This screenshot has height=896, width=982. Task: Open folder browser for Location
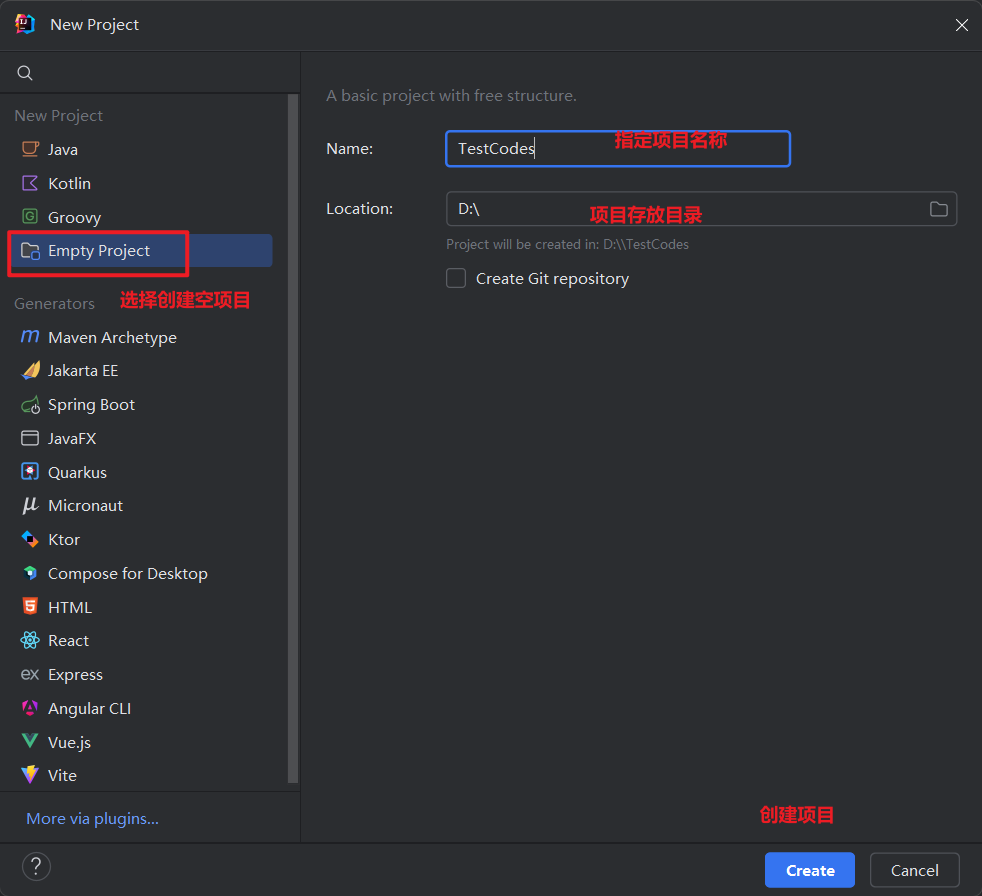pos(938,209)
